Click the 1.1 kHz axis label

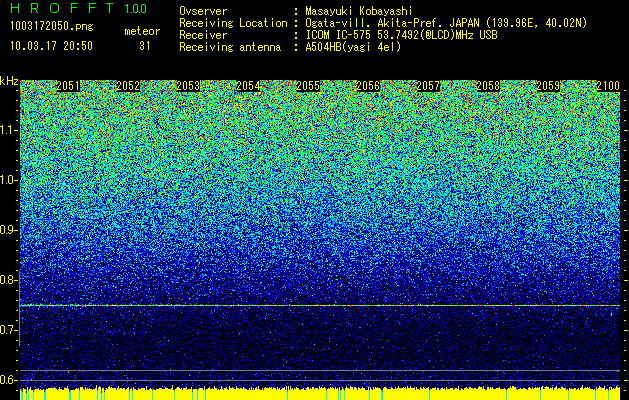point(9,130)
